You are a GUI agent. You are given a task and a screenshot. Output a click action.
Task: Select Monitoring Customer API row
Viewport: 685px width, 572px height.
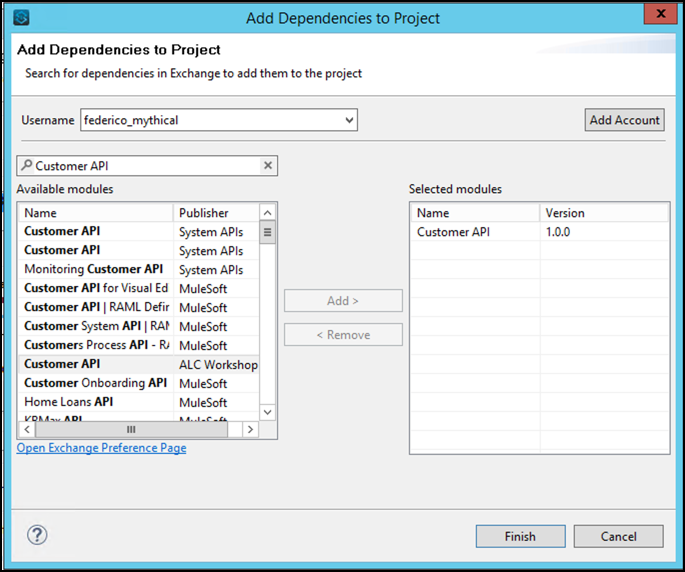coord(139,269)
